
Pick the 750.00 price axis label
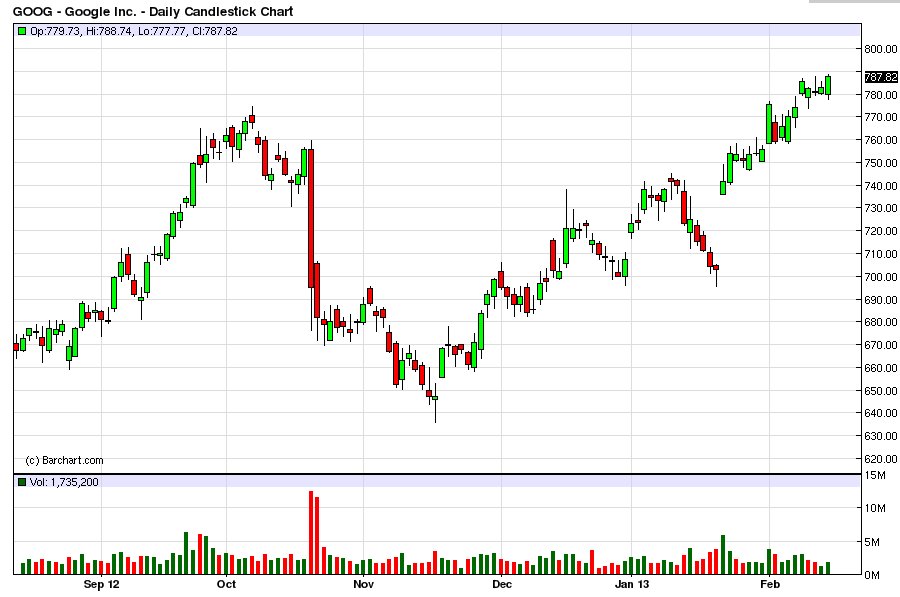click(x=881, y=163)
